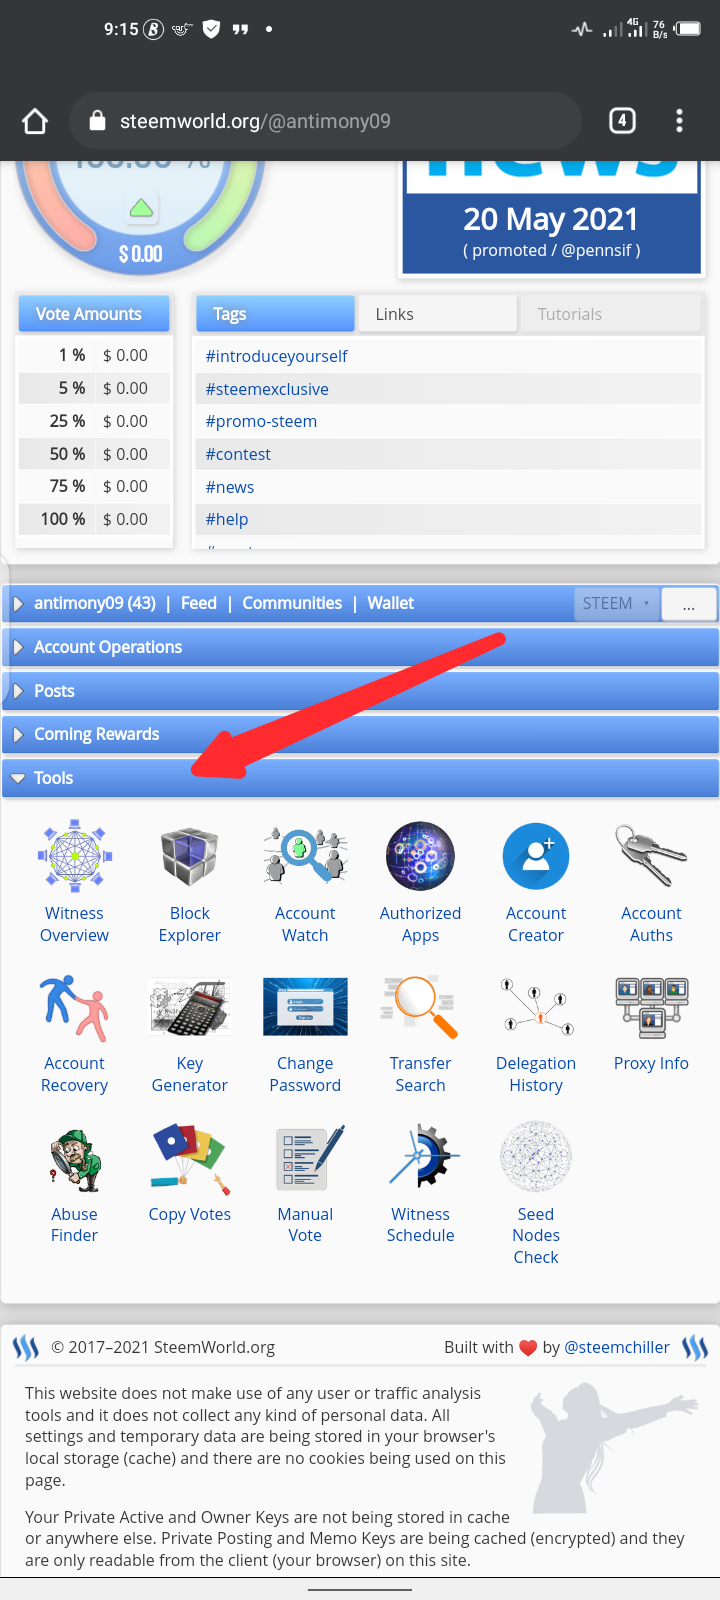The height and width of the screenshot is (1600, 720).
Task: Open the Transfer Search tool
Action: 421,1033
